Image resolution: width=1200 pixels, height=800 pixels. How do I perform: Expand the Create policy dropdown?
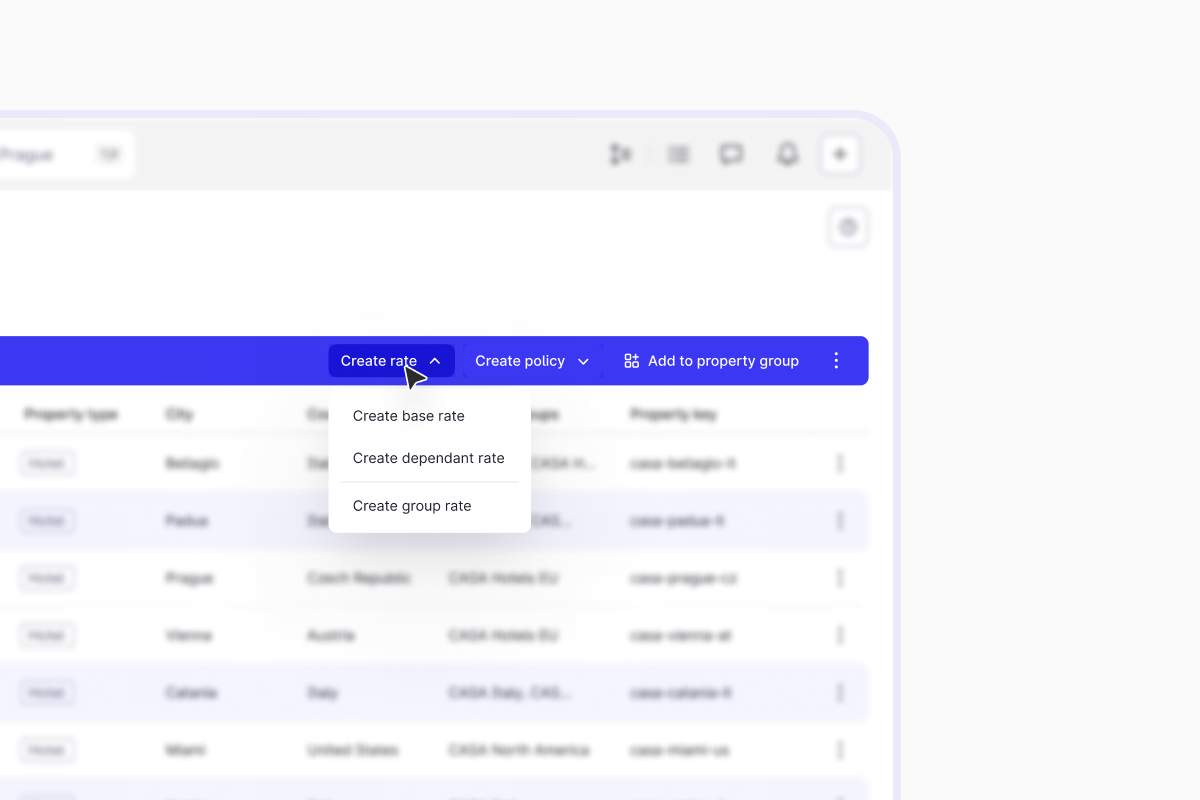[x=532, y=361]
